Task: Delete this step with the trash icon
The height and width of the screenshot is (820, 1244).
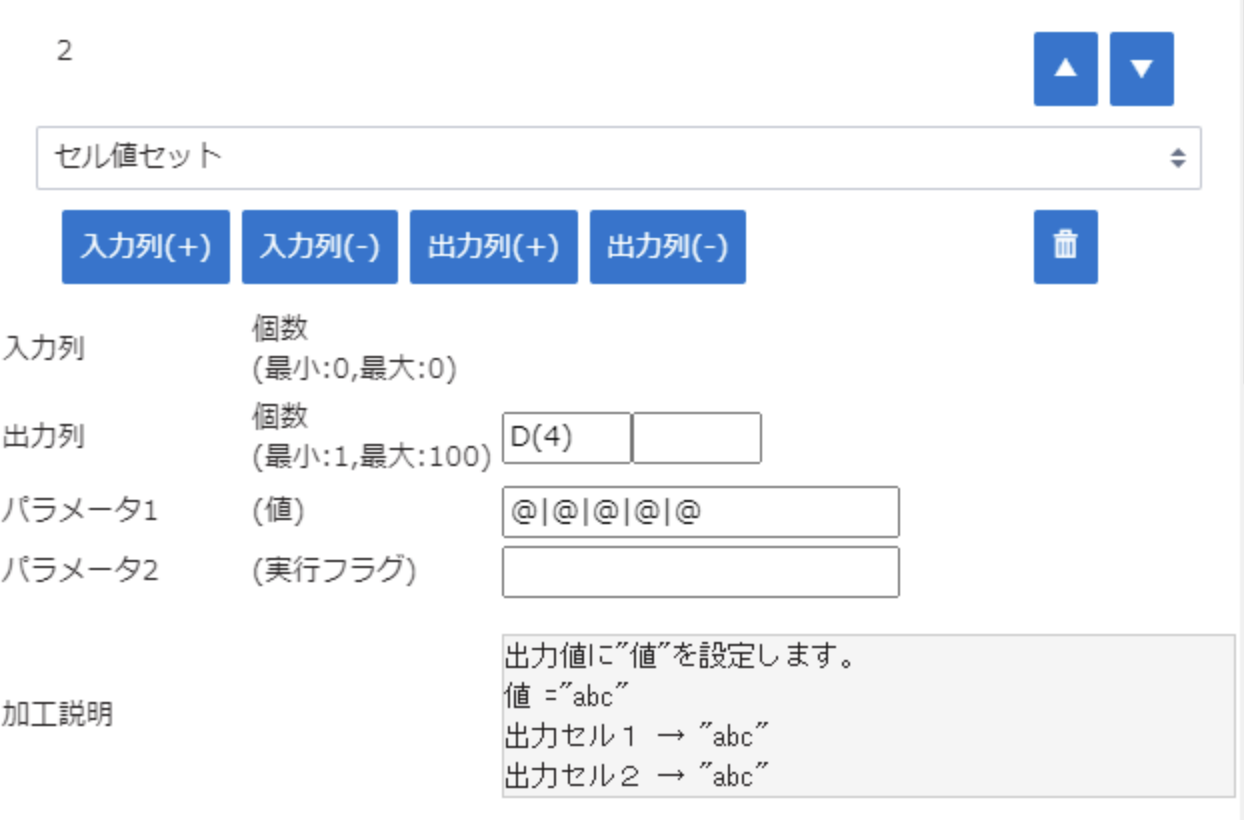Action: click(x=1065, y=246)
